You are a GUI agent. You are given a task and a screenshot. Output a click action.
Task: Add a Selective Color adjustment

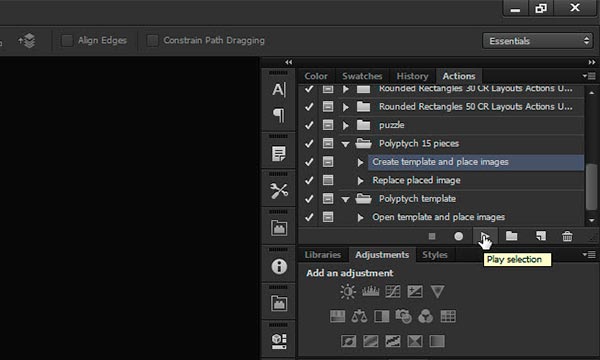(x=415, y=341)
